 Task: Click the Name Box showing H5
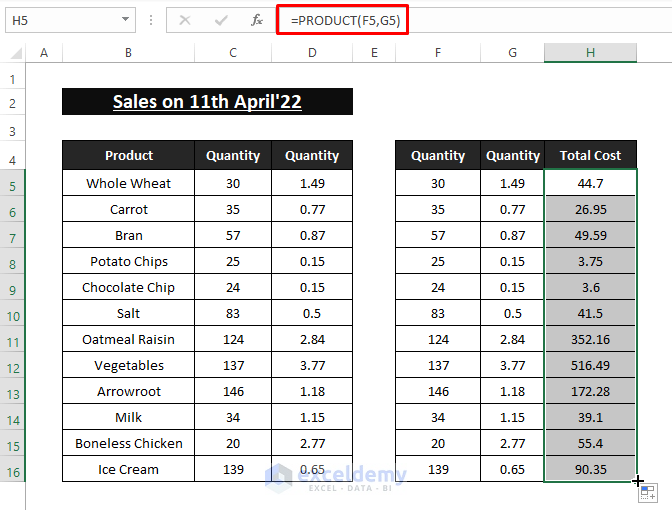(60, 20)
